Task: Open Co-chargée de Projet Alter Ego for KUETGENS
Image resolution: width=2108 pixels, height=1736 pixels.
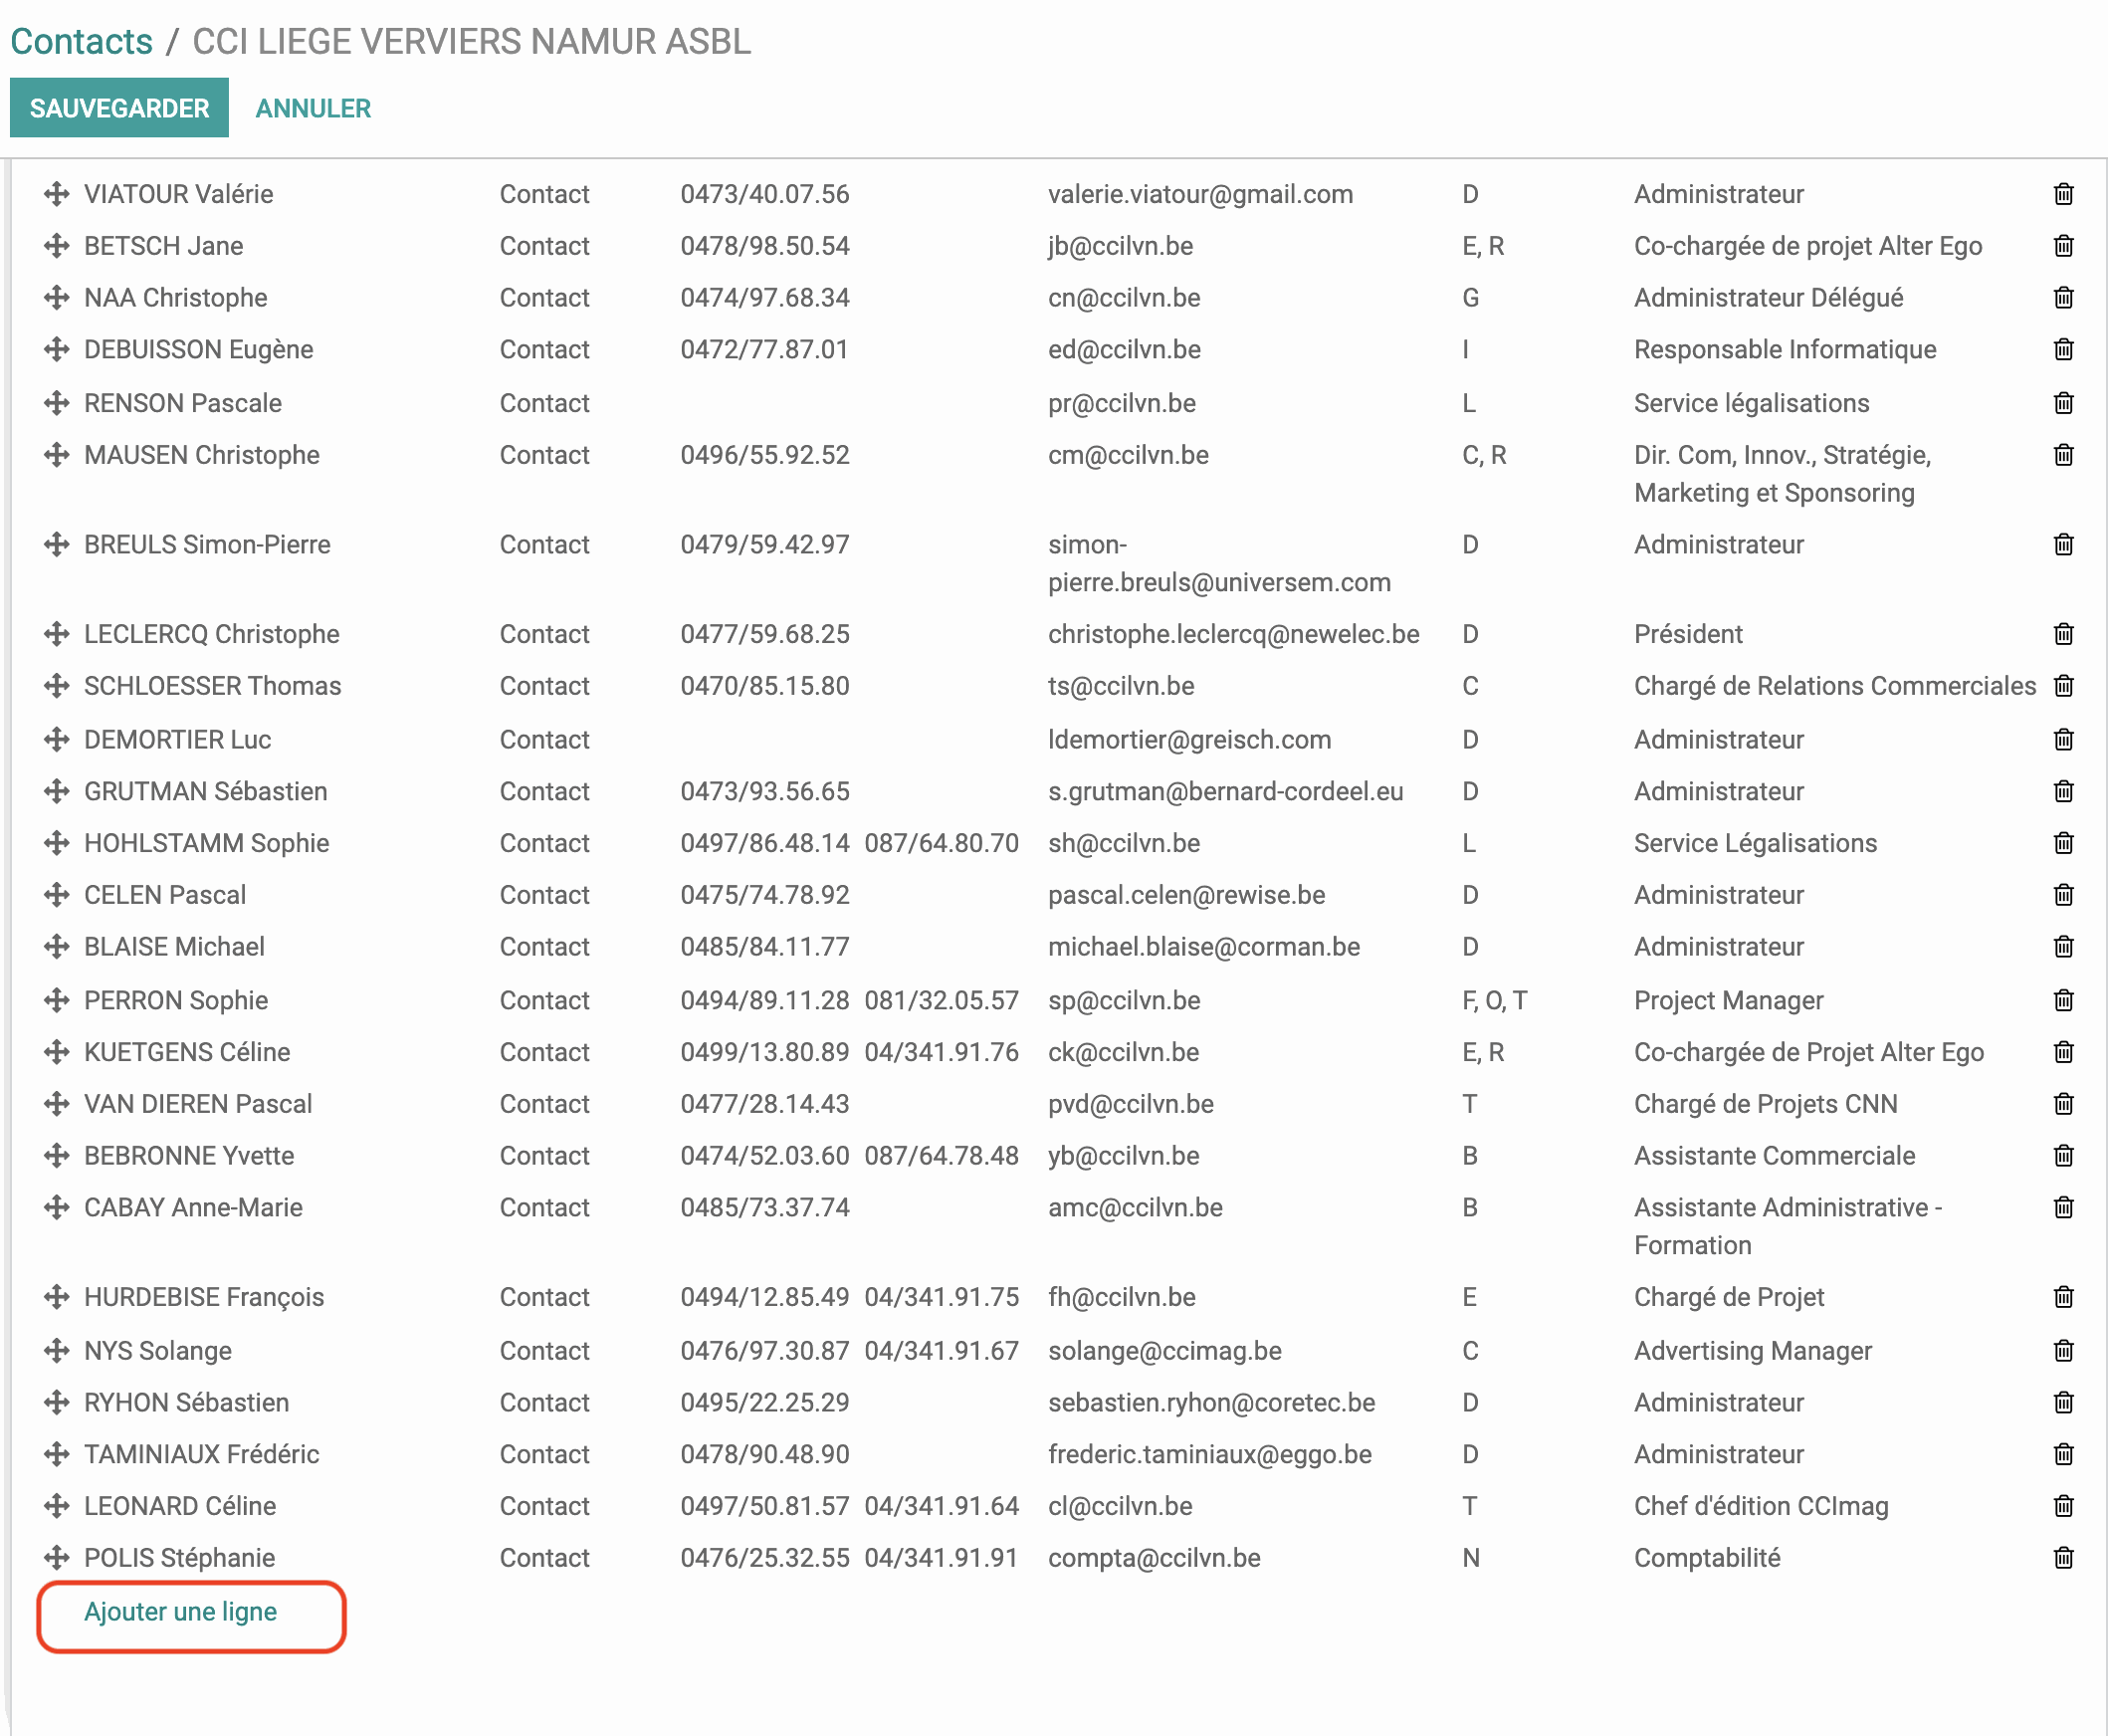Action: pos(1809,1052)
